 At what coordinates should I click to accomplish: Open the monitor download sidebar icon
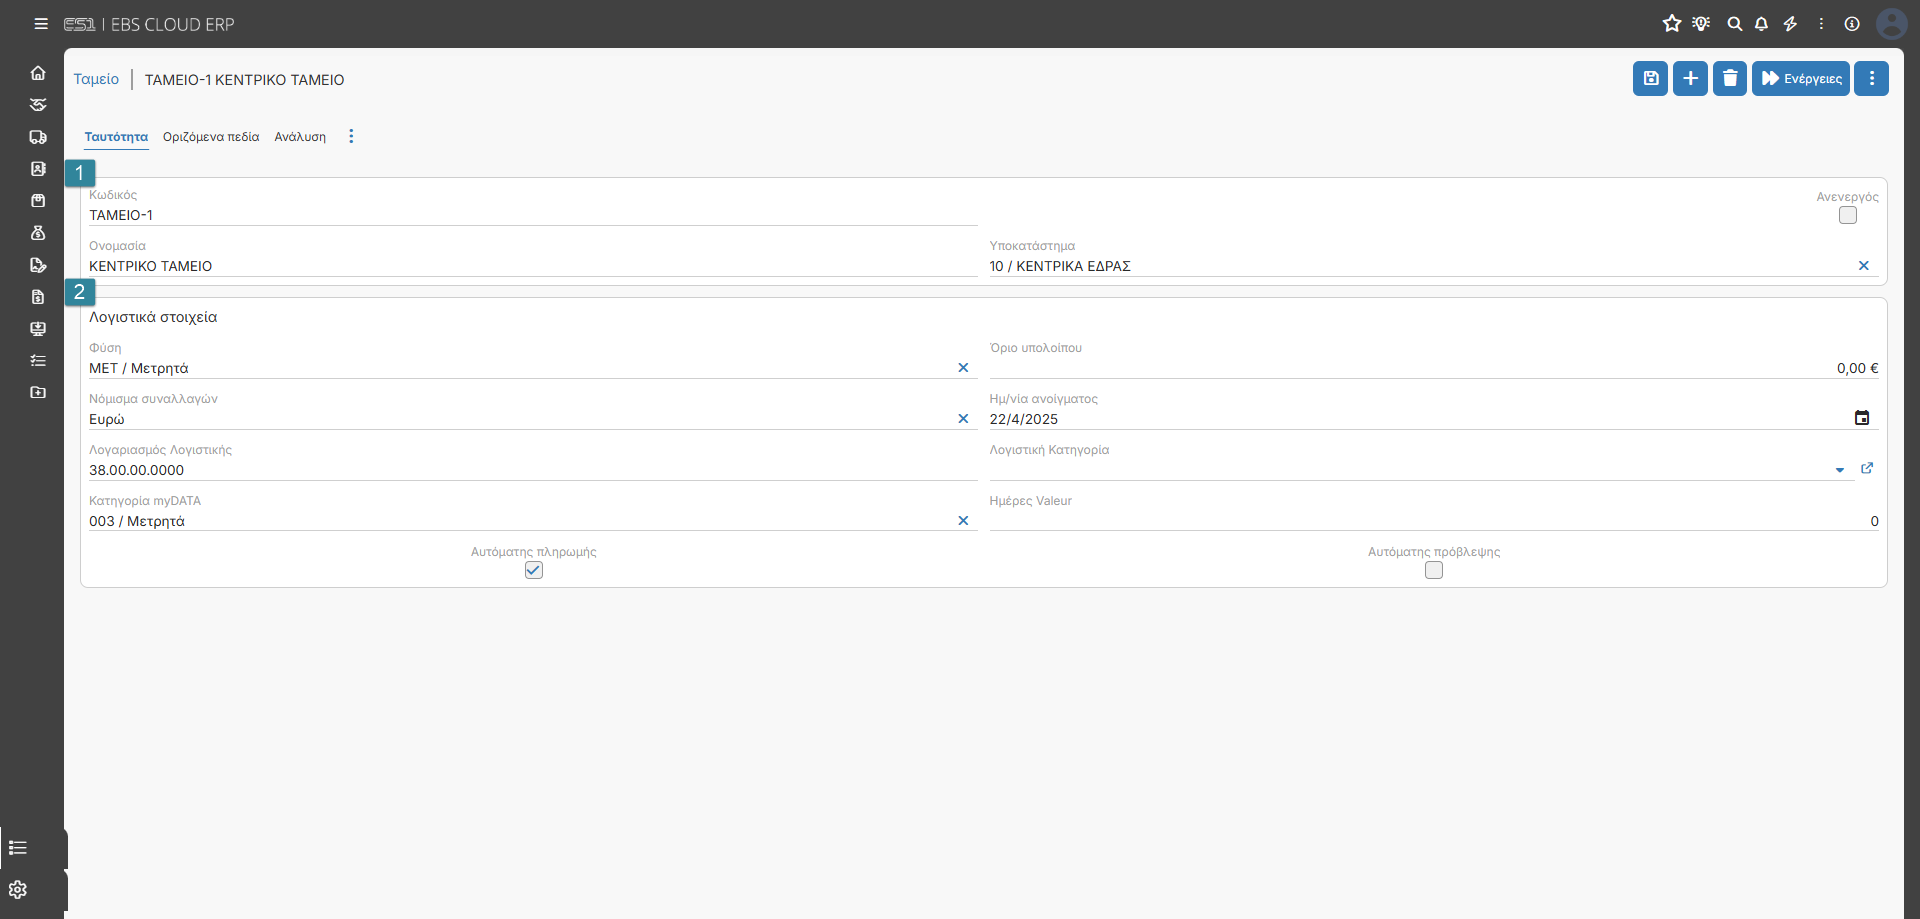(x=38, y=329)
